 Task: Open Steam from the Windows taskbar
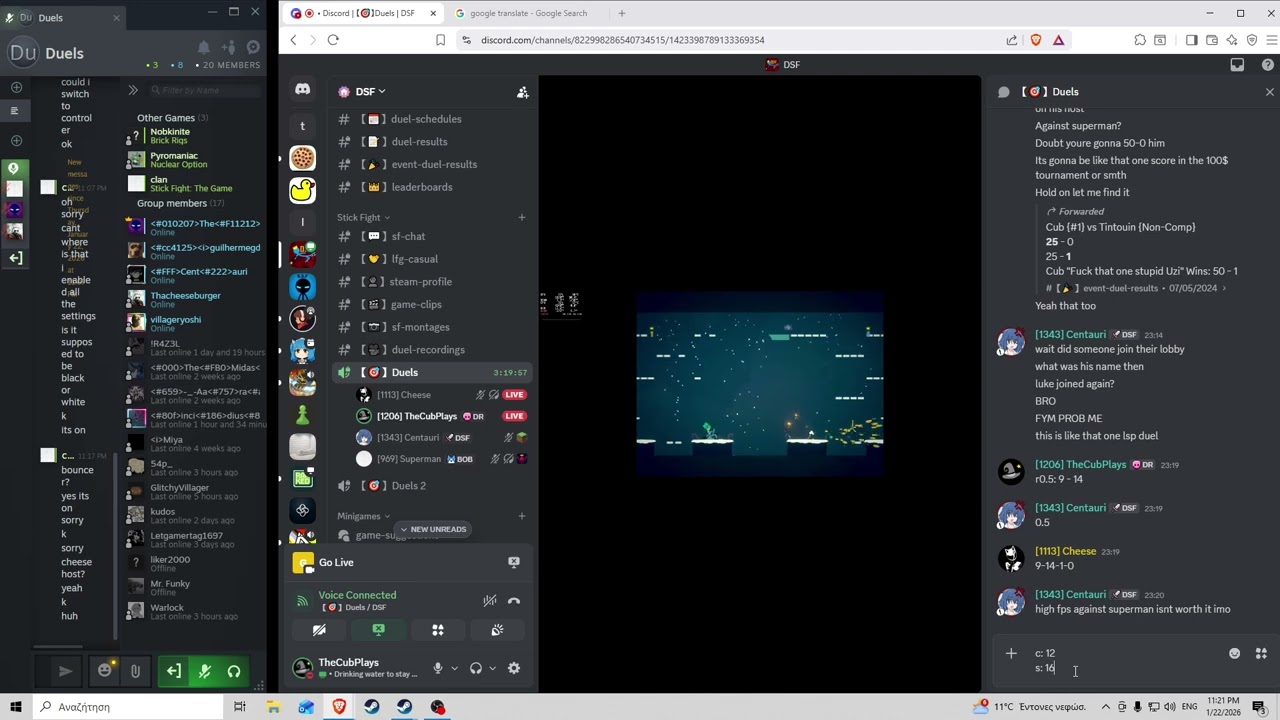(371, 707)
